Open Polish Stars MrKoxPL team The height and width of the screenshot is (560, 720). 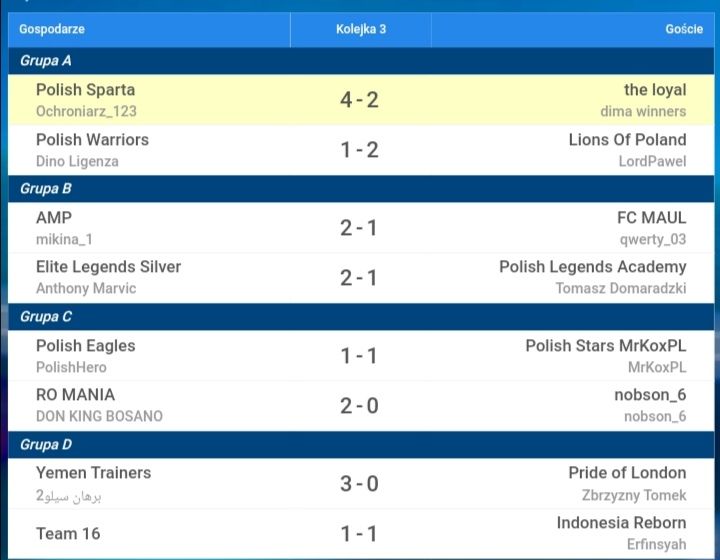tap(606, 346)
